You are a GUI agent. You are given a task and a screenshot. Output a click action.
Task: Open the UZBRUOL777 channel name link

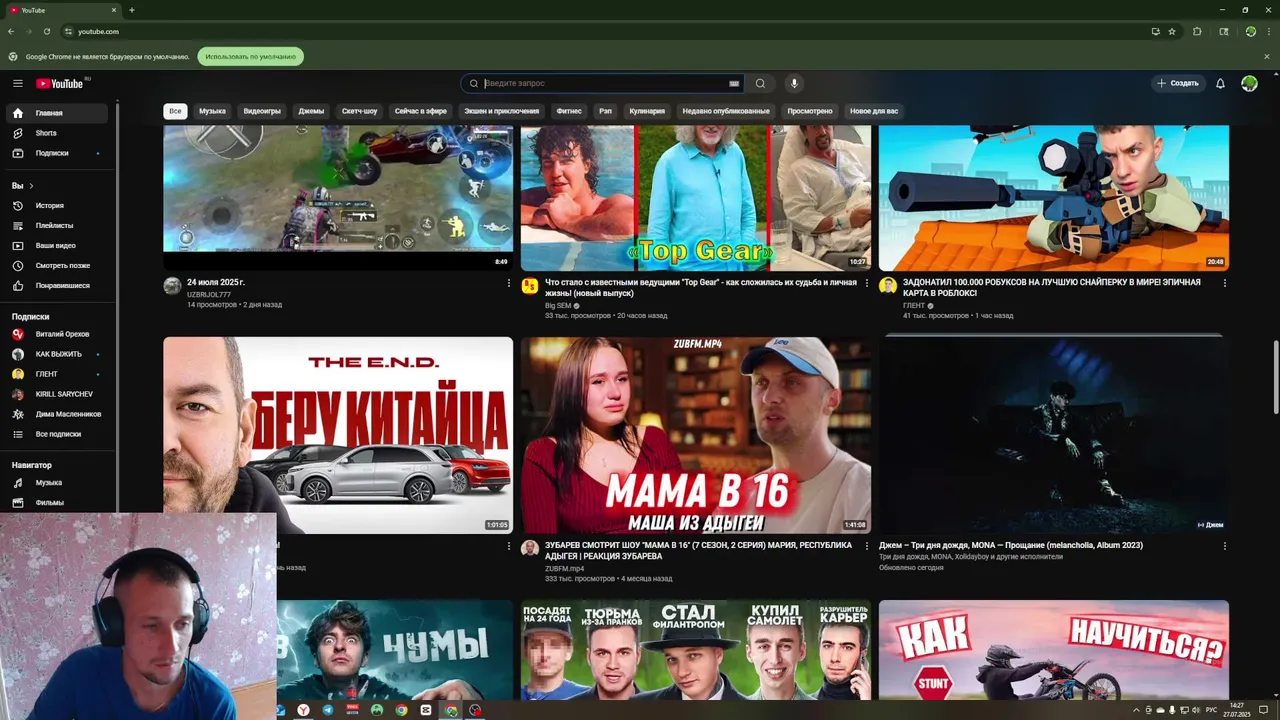tap(209, 294)
